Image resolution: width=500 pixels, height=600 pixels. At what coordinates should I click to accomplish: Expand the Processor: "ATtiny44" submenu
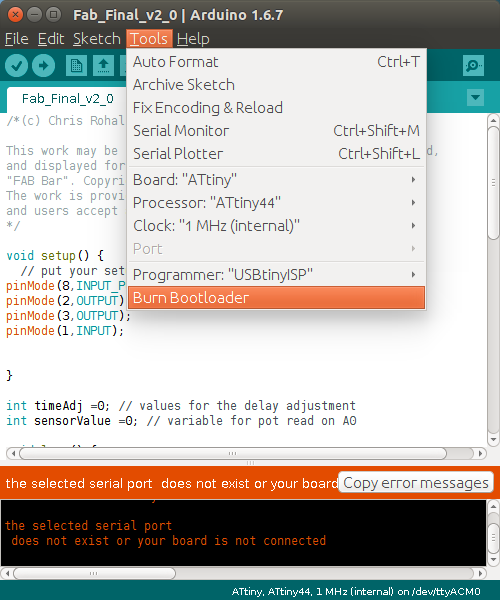pos(276,202)
